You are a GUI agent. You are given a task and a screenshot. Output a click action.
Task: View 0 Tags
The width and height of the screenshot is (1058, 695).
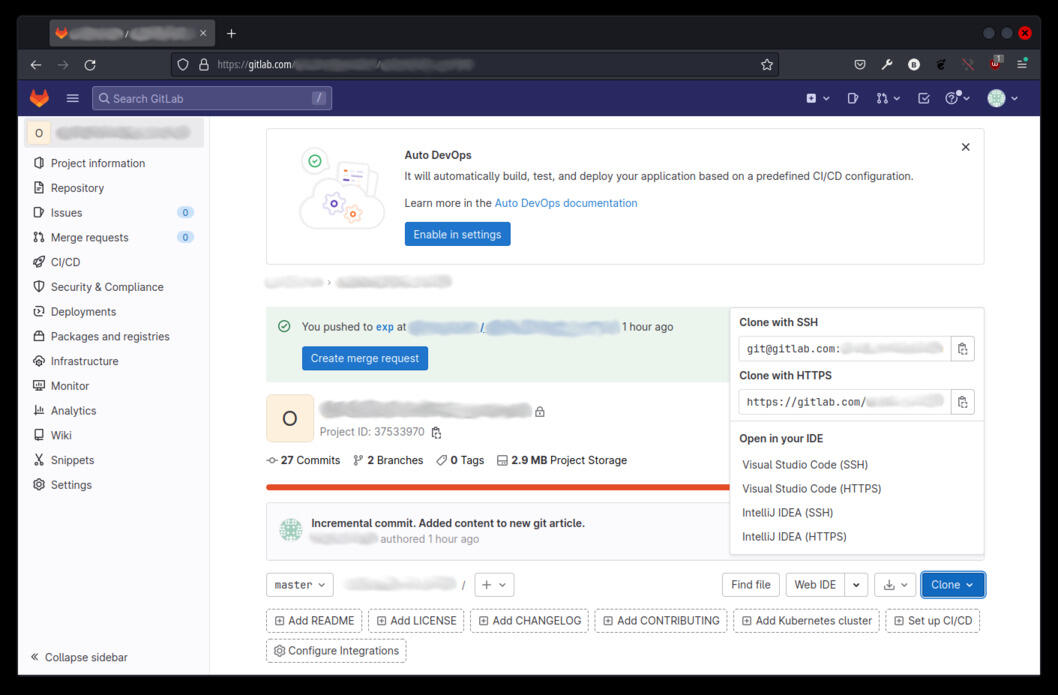click(460, 460)
